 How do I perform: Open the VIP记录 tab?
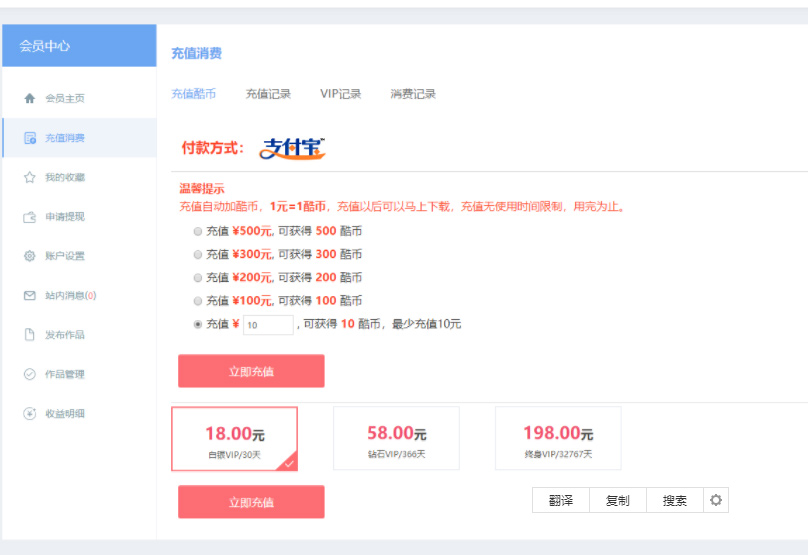pos(340,94)
